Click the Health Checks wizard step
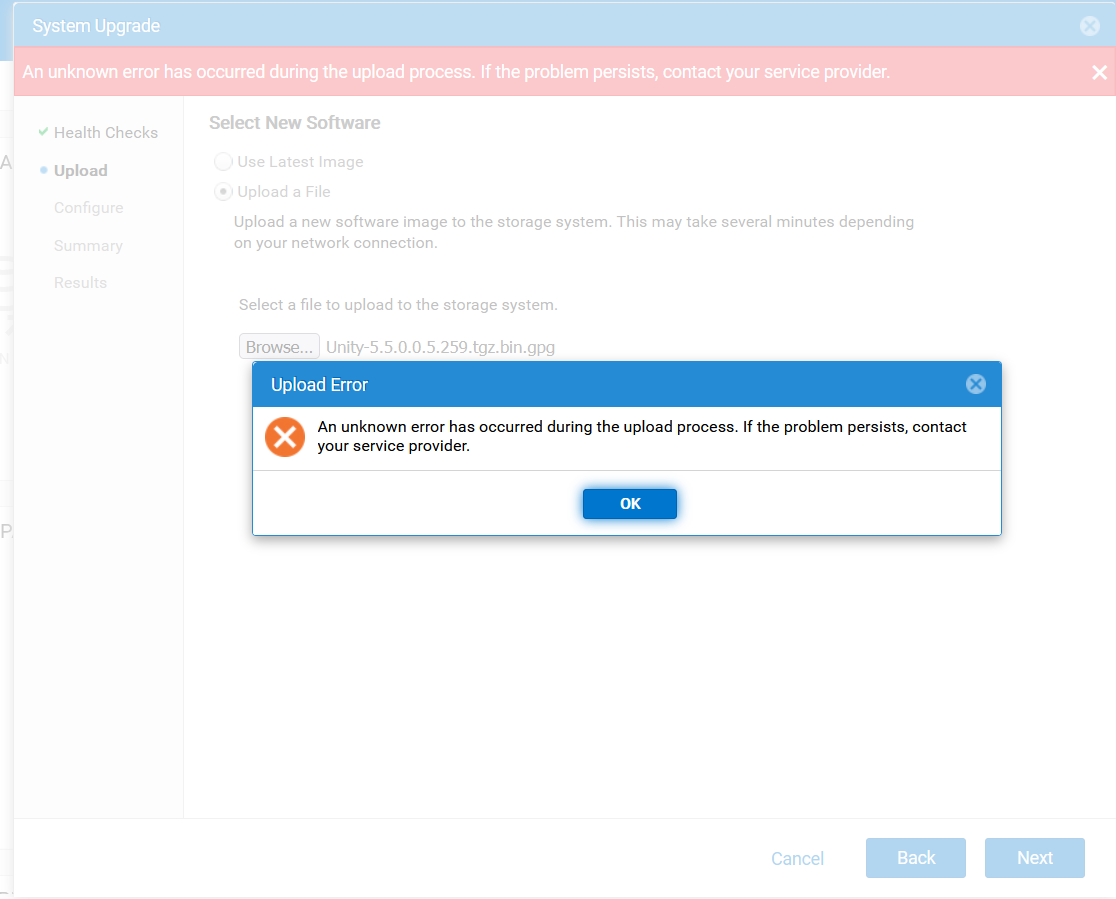Screen dimensions: 1116x899 pos(107,131)
